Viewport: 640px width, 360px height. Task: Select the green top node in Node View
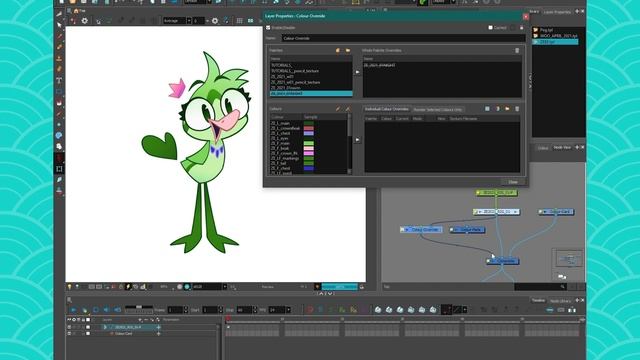click(x=497, y=193)
